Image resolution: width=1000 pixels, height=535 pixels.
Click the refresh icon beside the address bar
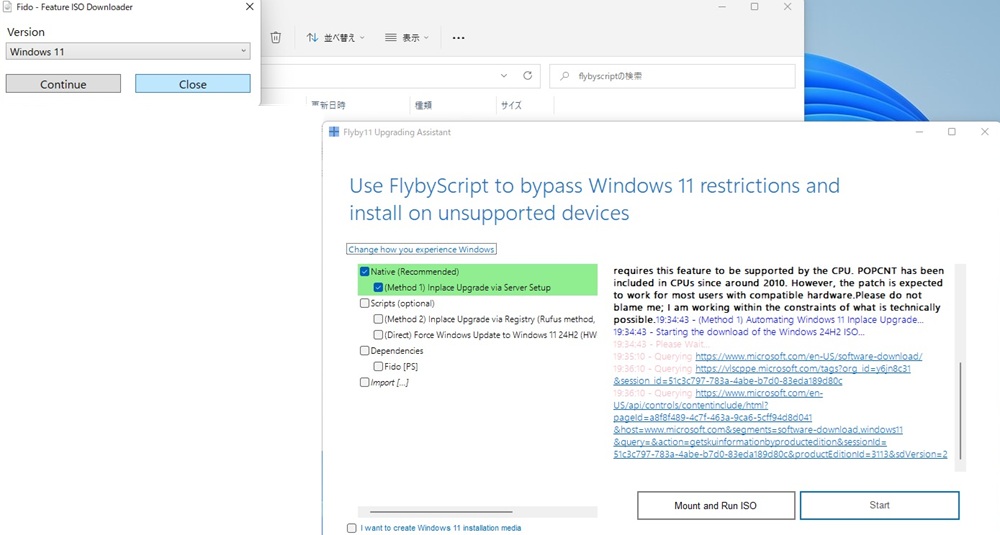click(x=529, y=76)
